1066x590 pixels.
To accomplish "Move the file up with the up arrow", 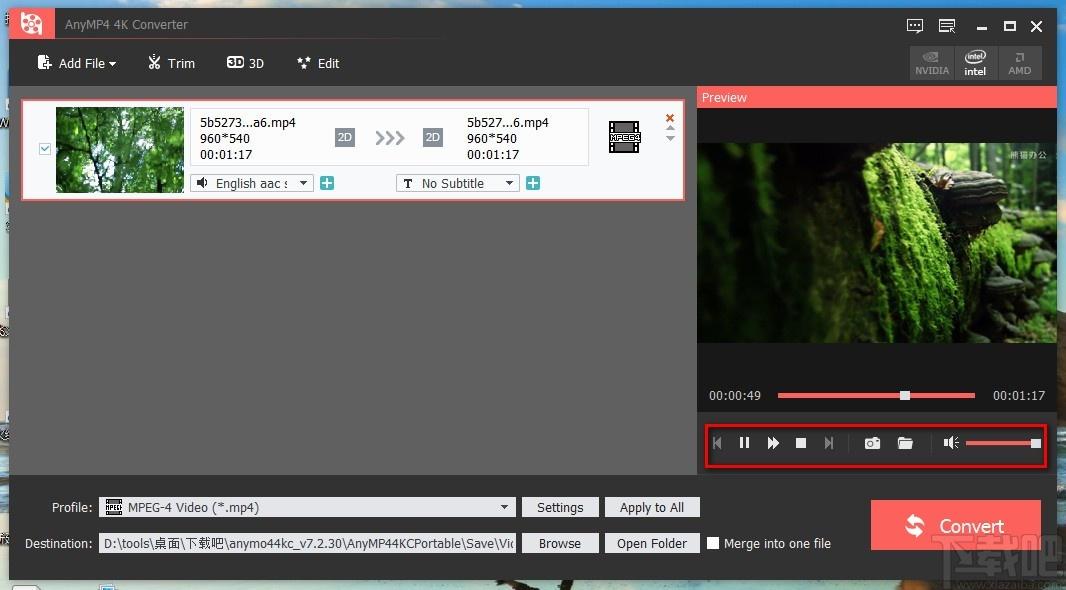I will pyautogui.click(x=670, y=128).
